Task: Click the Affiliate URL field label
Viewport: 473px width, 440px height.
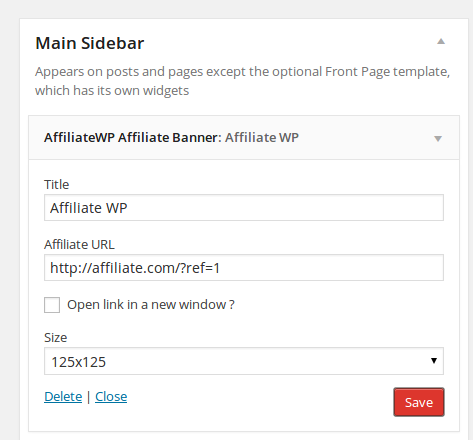Action: pos(79,244)
